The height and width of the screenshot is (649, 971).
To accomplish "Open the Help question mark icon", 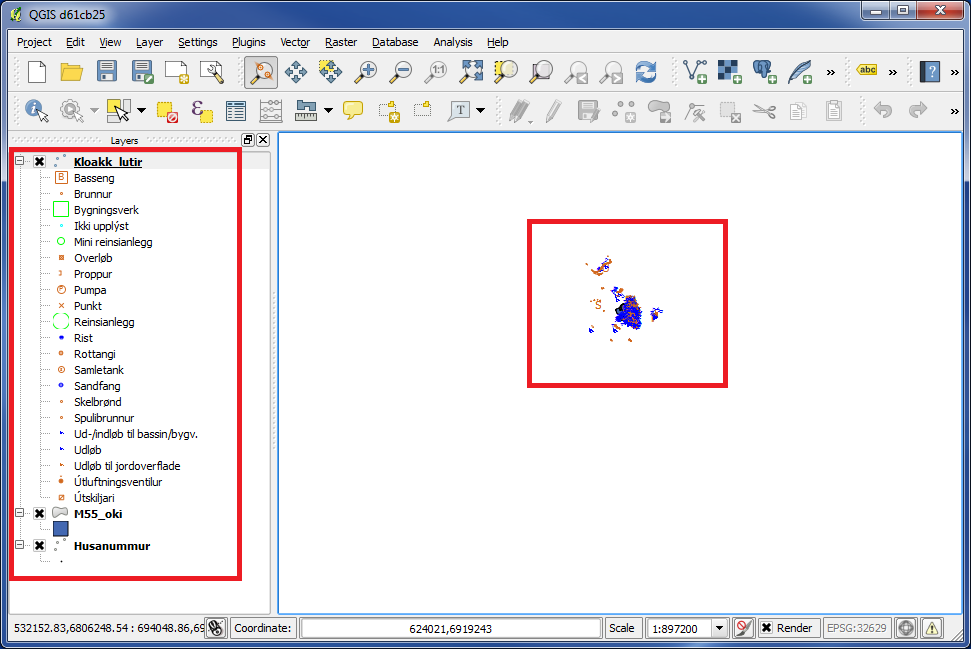I will pos(930,72).
